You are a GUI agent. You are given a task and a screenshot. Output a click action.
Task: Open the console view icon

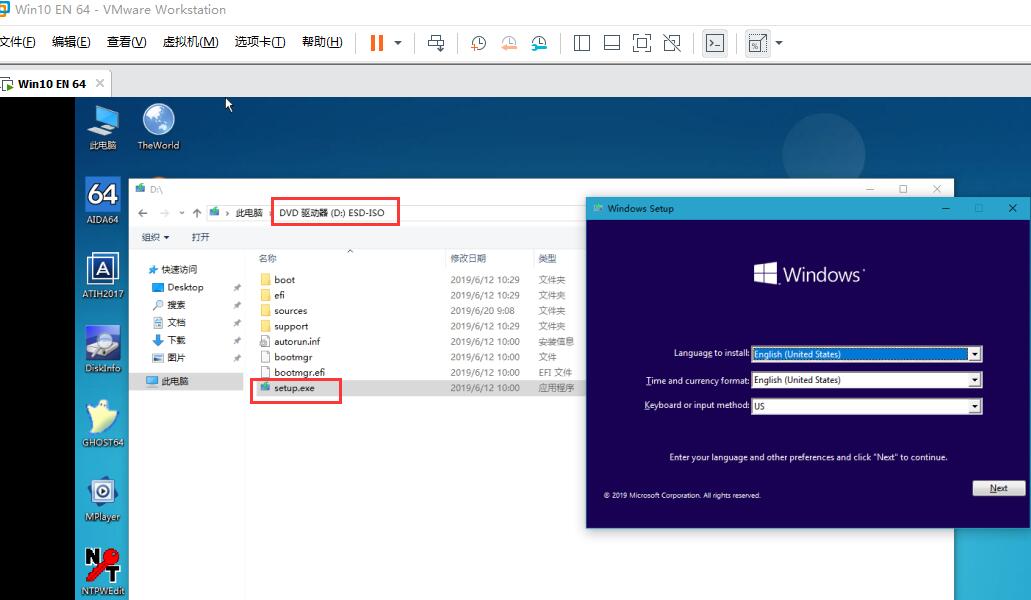coord(715,43)
